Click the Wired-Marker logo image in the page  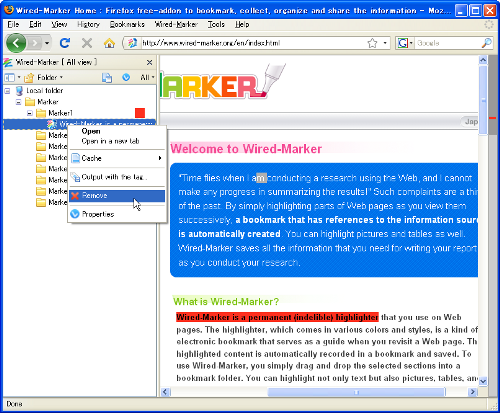coord(223,82)
